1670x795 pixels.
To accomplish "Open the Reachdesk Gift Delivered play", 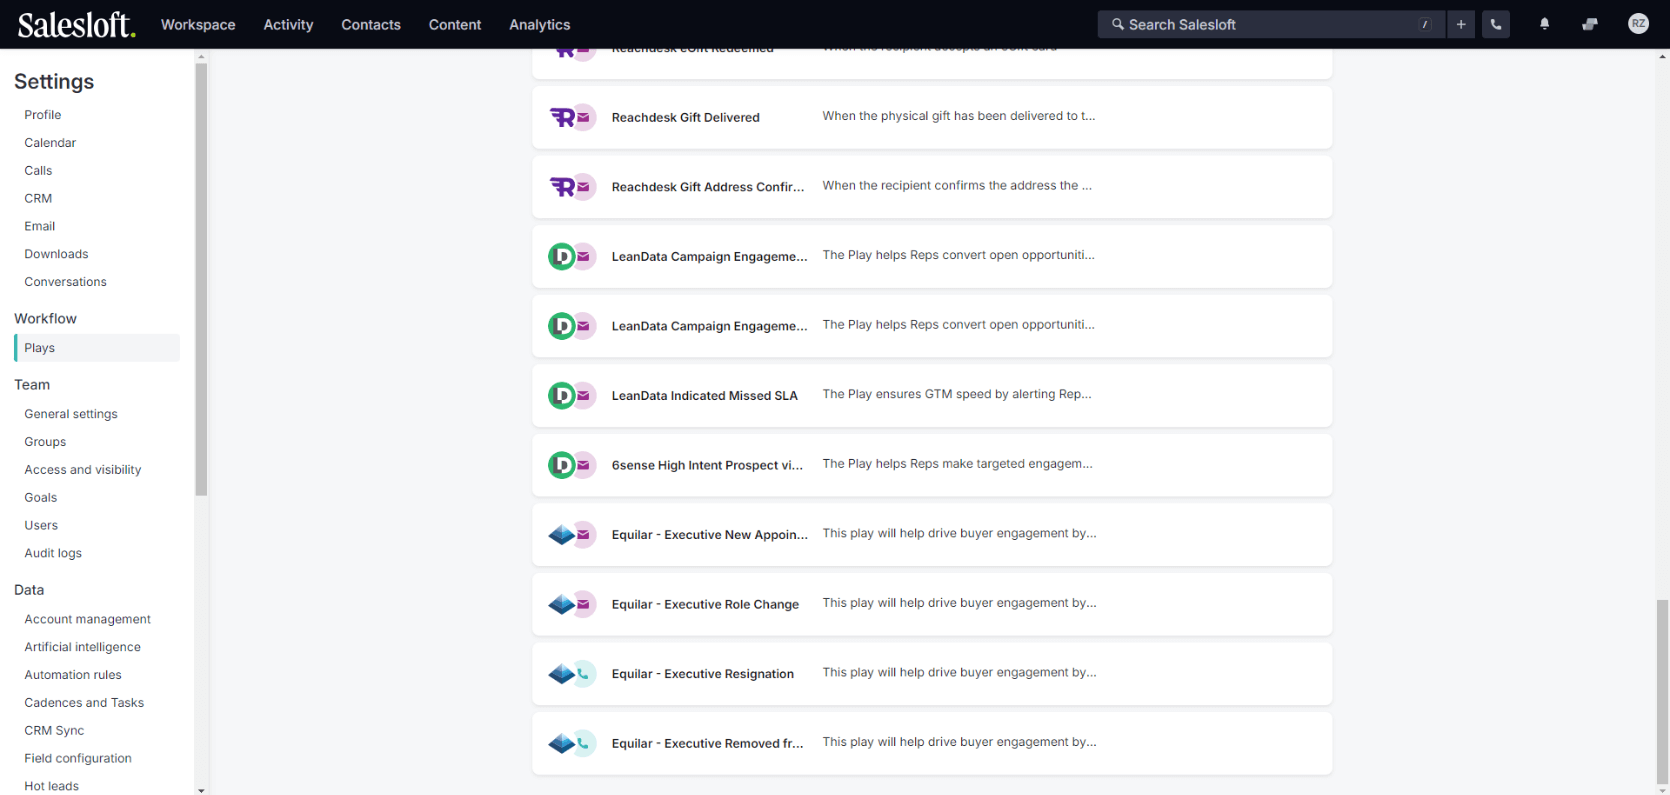I will tap(932, 117).
